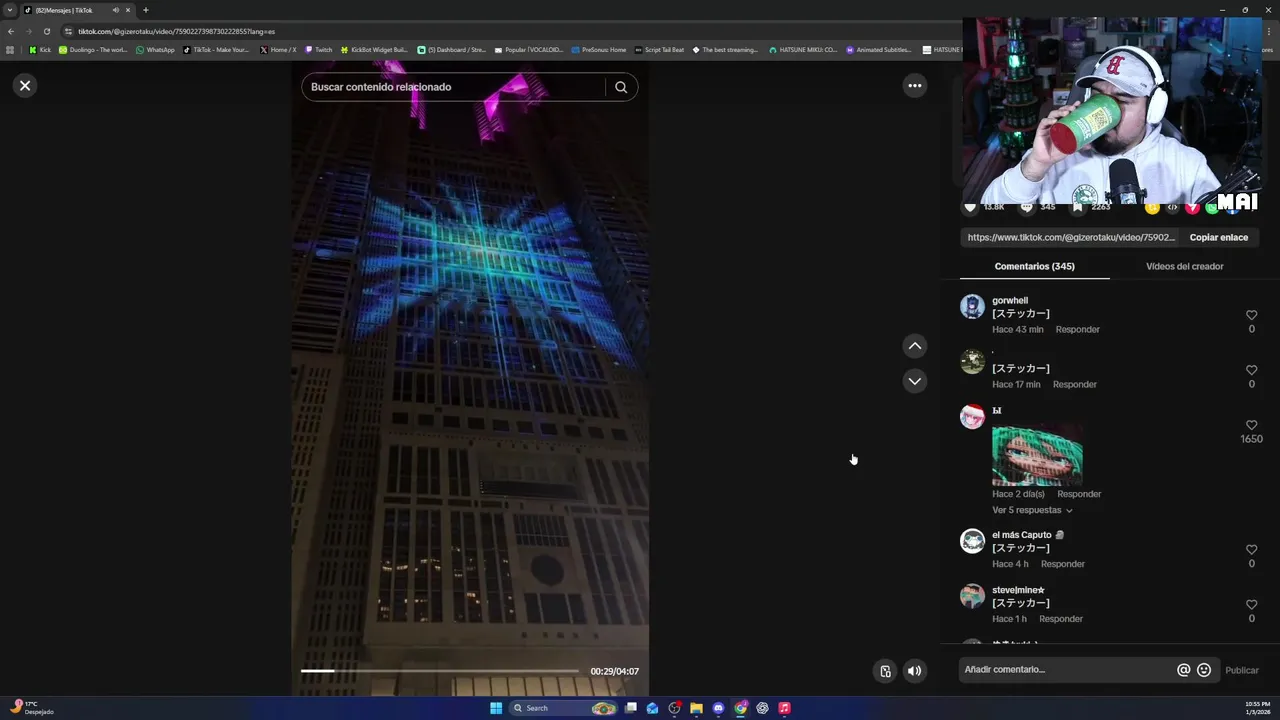The height and width of the screenshot is (720, 1280).
Task: Expand Ver 5 respuestas replies
Action: click(x=1032, y=510)
